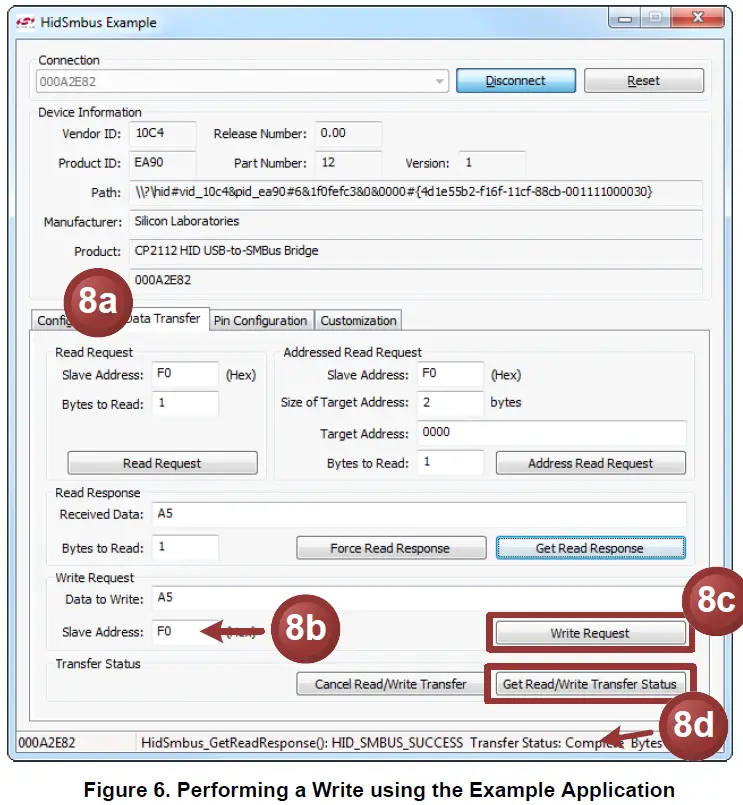The height and width of the screenshot is (805, 743).
Task: Click the HidSmbus Example title bar app icon
Action: [x=25, y=23]
